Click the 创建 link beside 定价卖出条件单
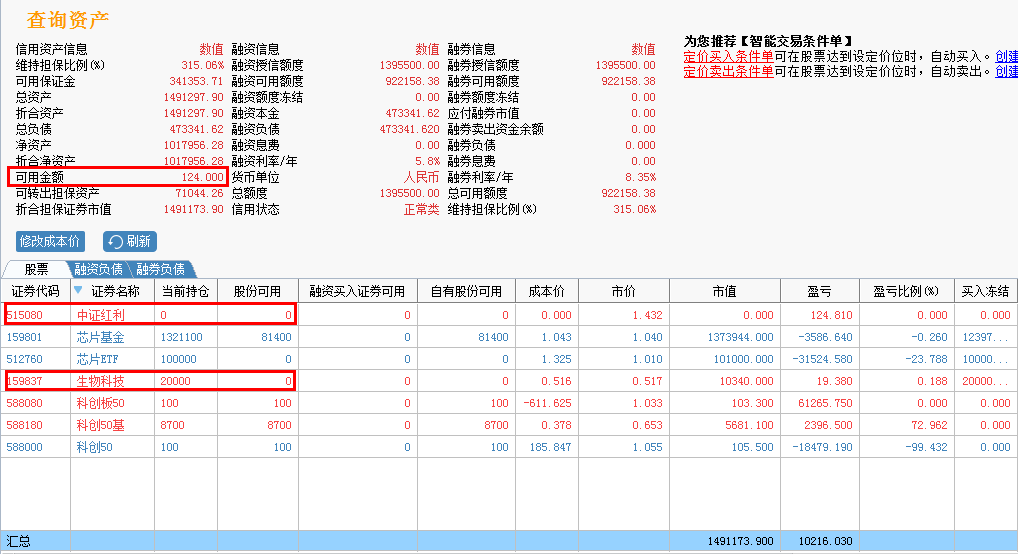 (x=1006, y=71)
